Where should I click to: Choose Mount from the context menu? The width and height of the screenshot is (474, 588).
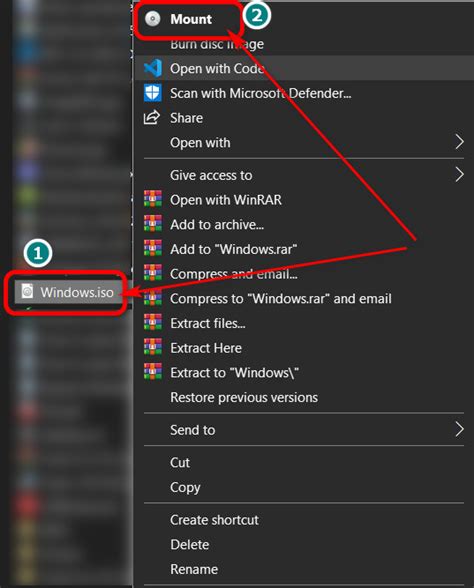click(191, 19)
